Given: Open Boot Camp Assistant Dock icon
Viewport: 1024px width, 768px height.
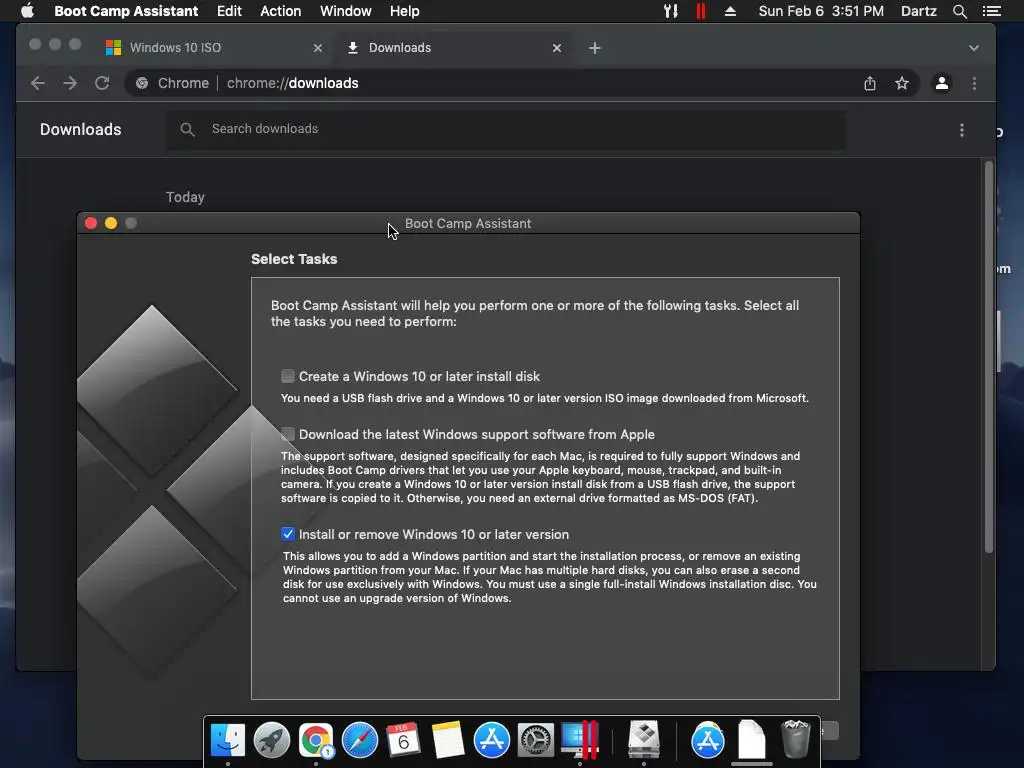Looking at the screenshot, I should point(644,740).
